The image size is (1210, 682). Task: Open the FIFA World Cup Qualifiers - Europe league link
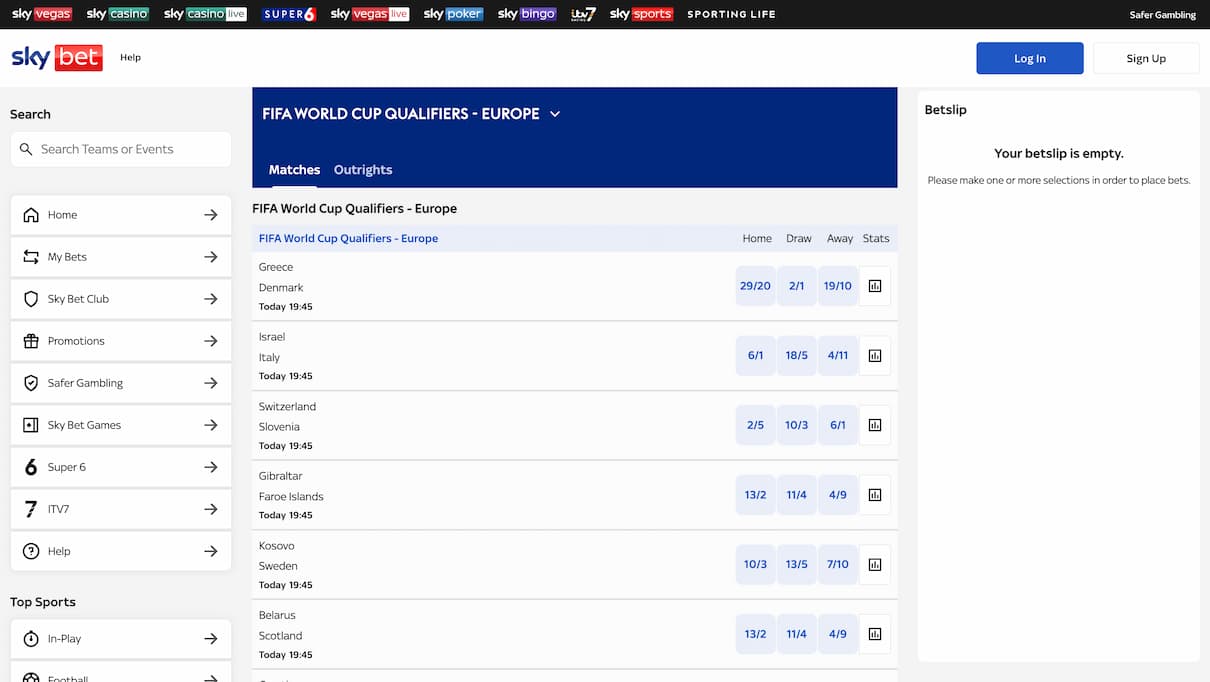[348, 239]
